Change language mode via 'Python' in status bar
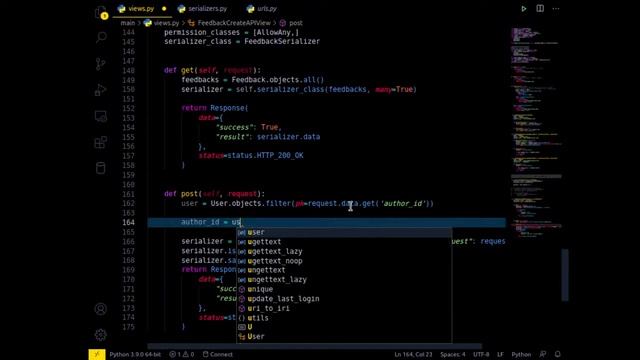640x360 pixels. (x=521, y=354)
